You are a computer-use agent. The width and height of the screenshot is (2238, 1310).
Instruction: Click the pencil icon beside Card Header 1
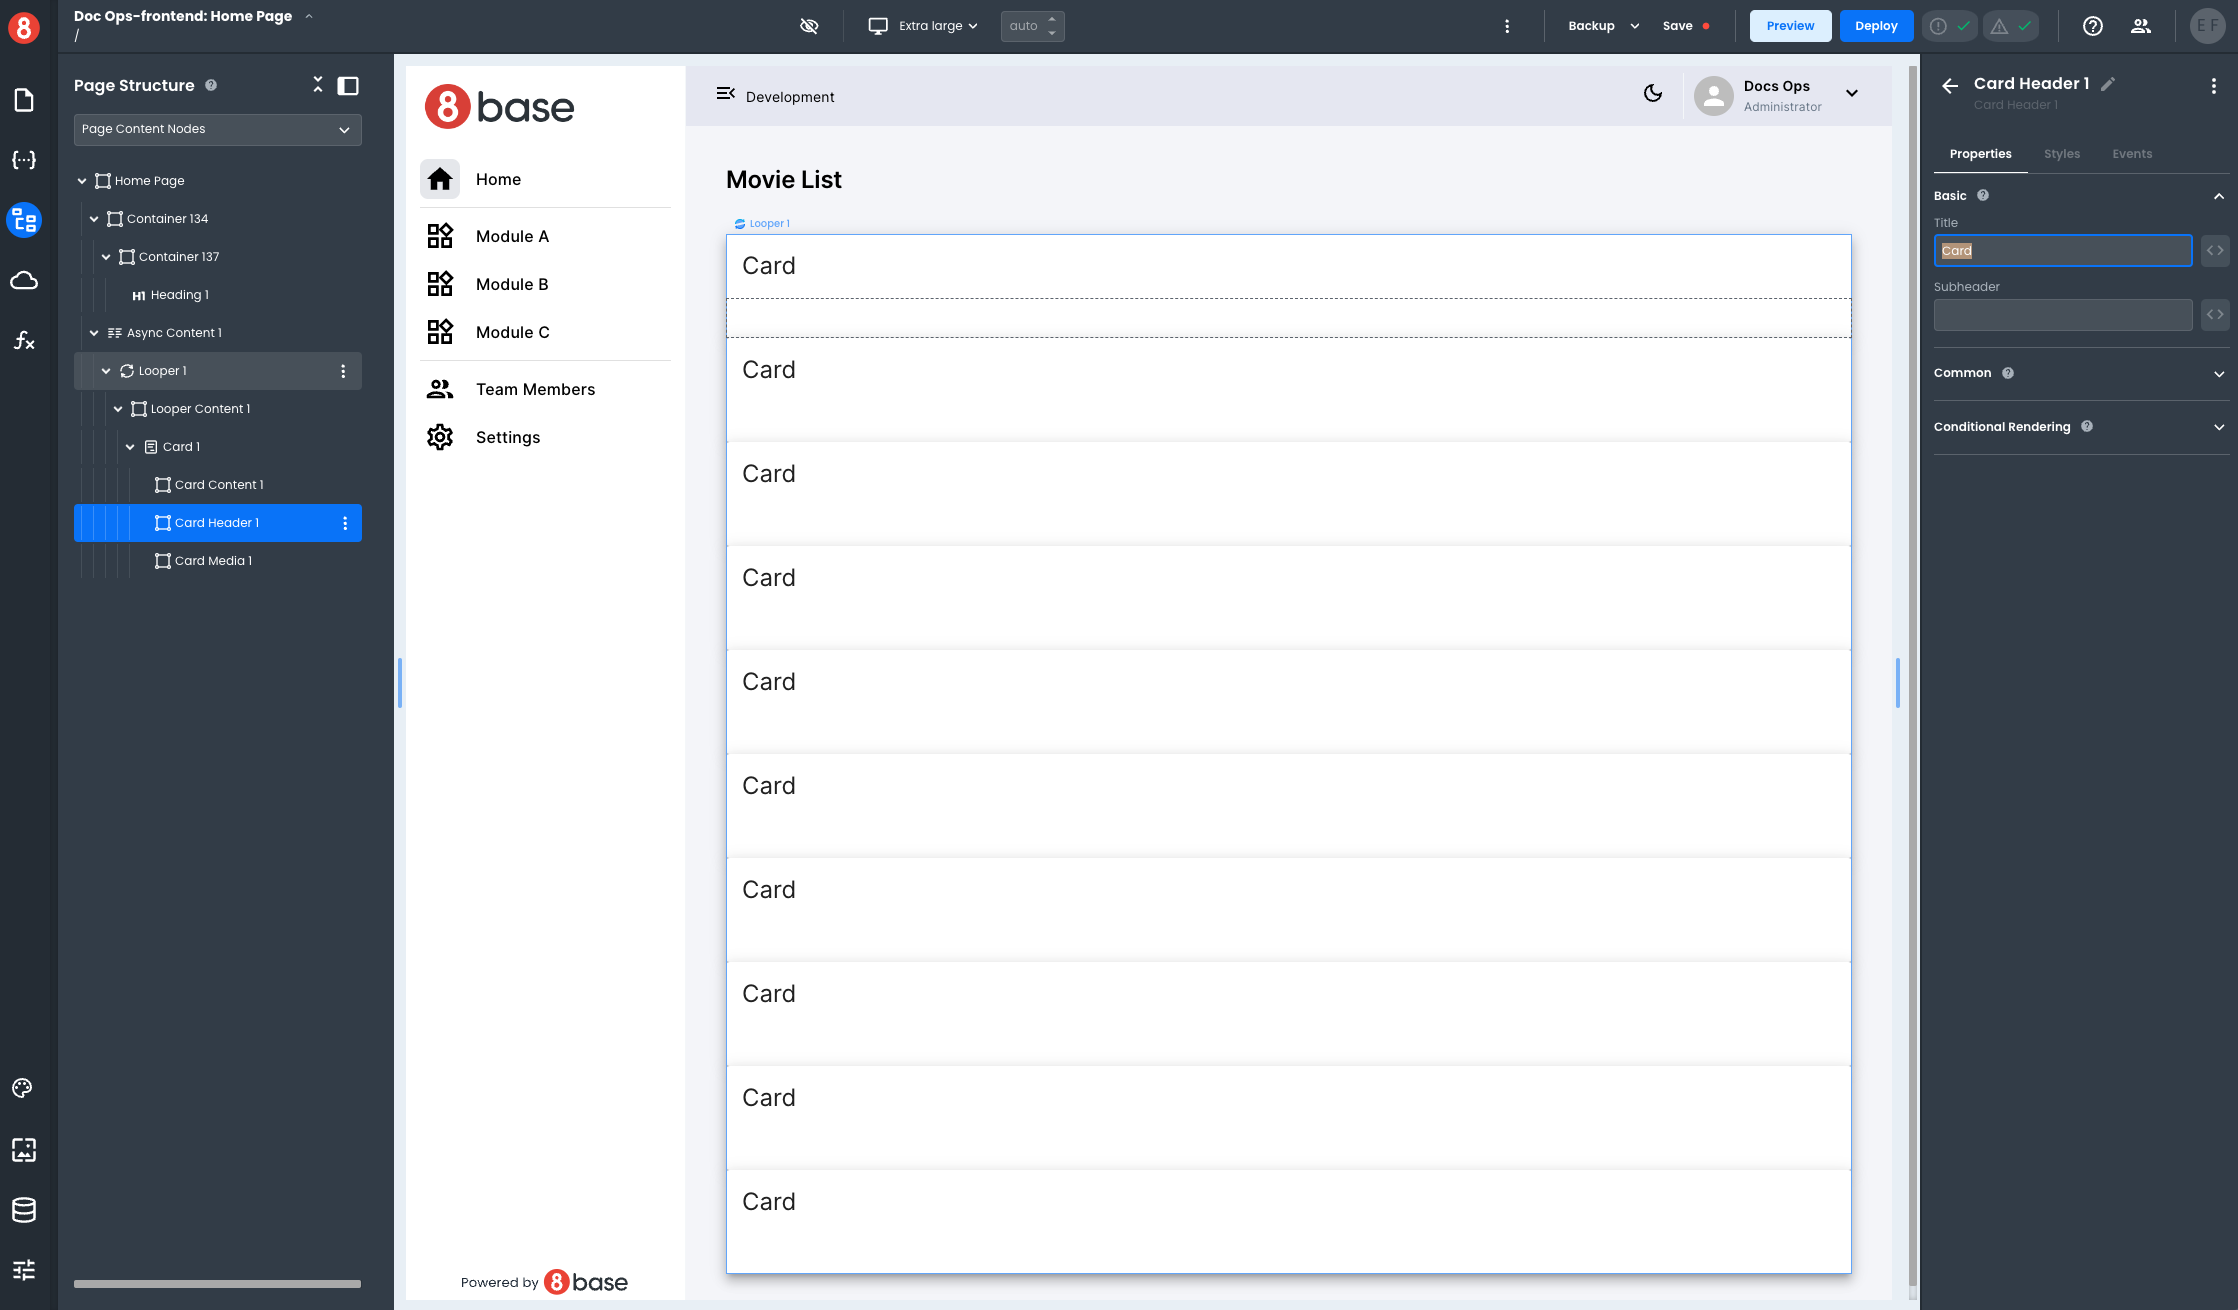2108,84
